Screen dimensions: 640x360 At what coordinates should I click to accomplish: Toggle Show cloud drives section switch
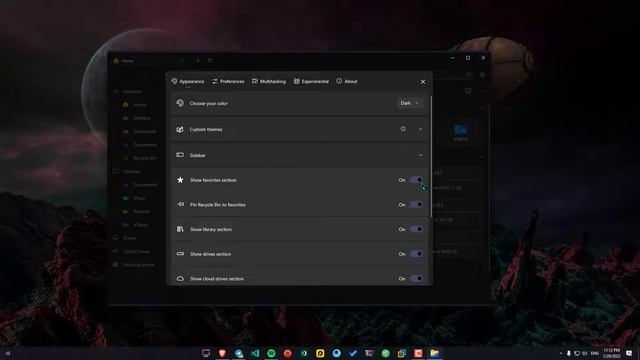pos(416,279)
